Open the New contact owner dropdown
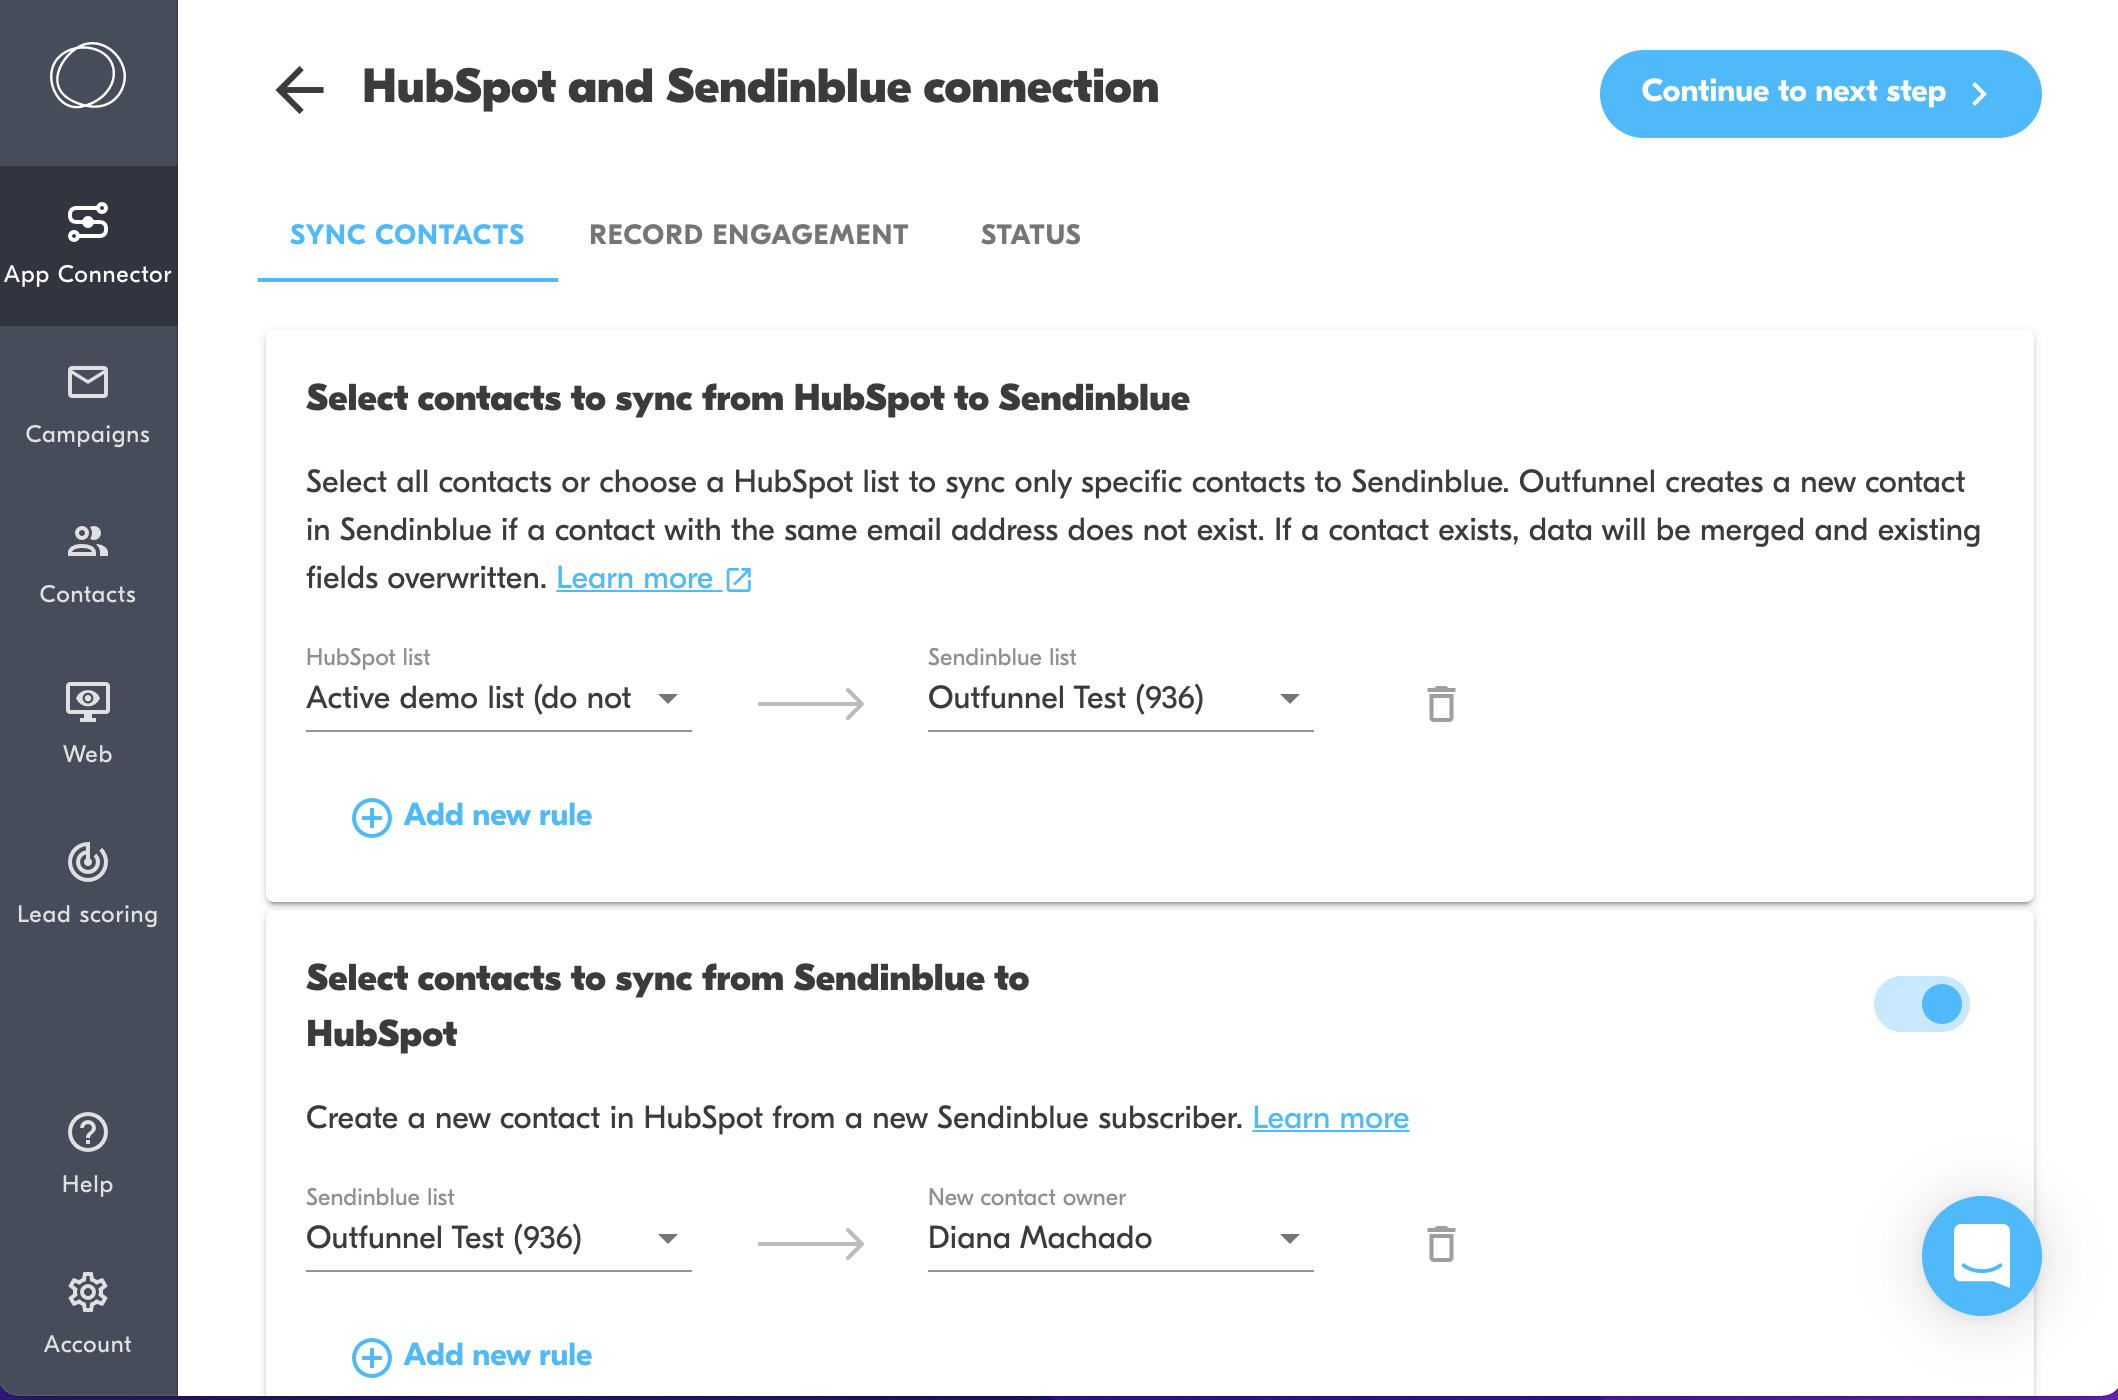The width and height of the screenshot is (2118, 1400). (x=1120, y=1238)
